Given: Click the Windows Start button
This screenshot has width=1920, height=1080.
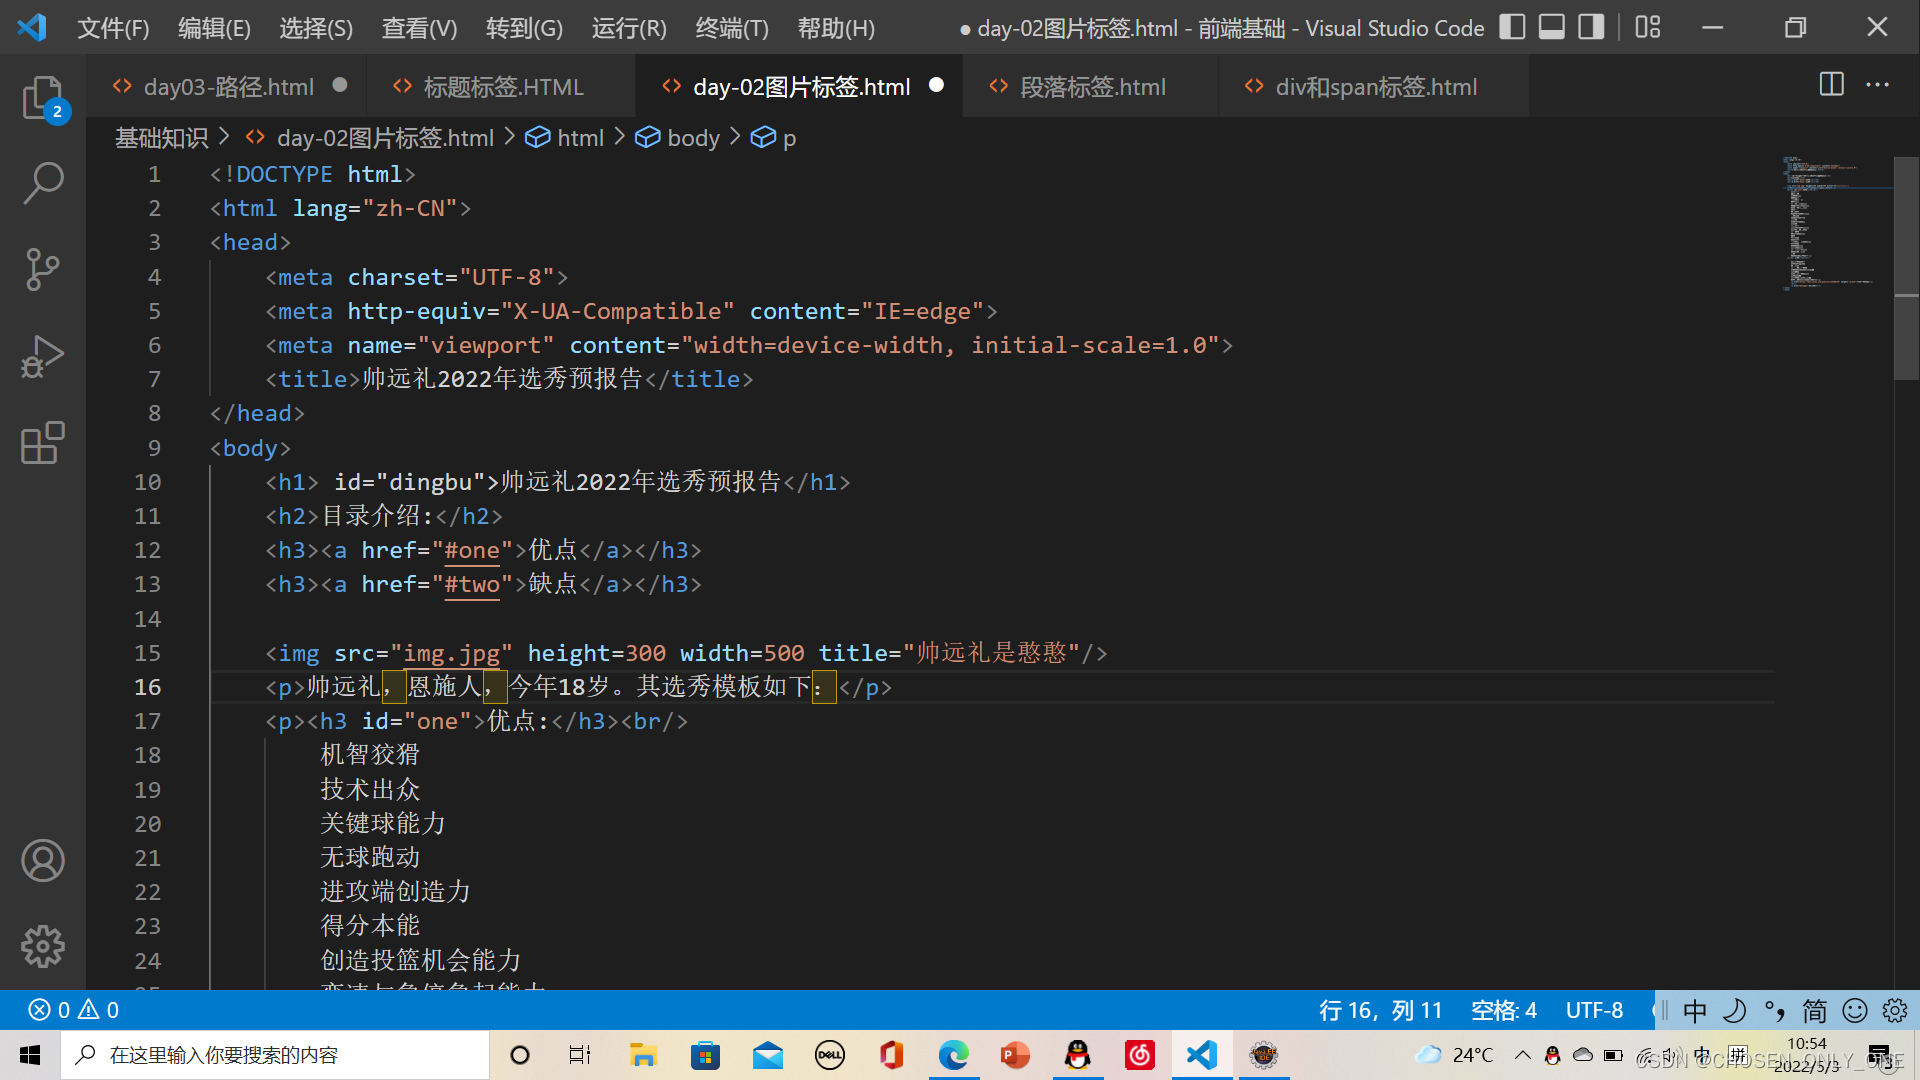Looking at the screenshot, I should (x=30, y=1055).
